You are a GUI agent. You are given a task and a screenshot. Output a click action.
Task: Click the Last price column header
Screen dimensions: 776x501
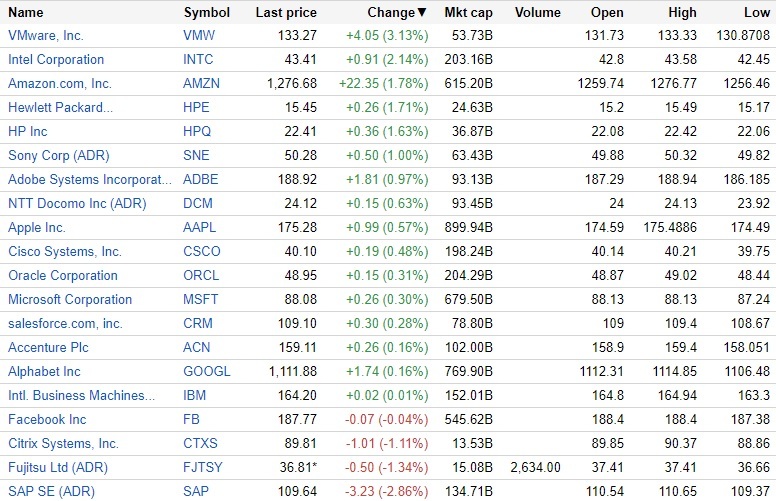pyautogui.click(x=286, y=13)
